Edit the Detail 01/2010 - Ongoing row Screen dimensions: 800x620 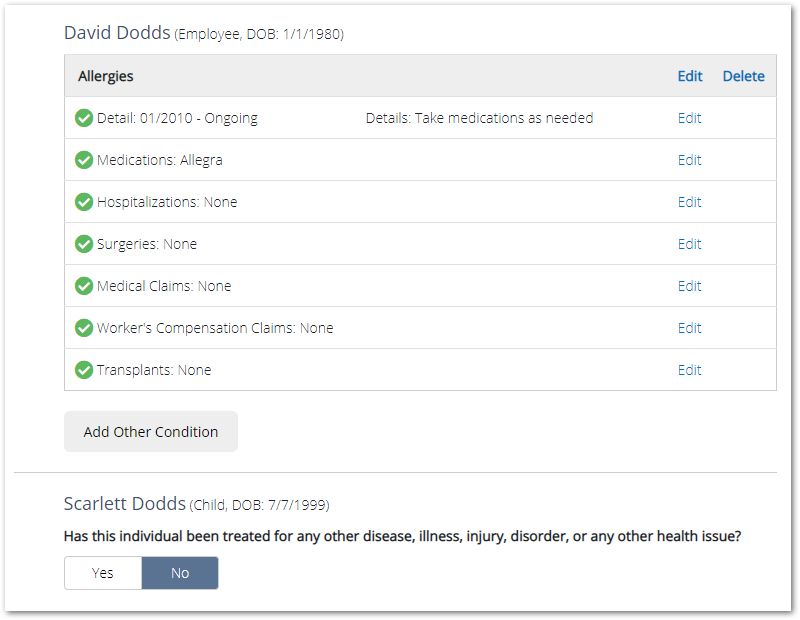coord(689,118)
